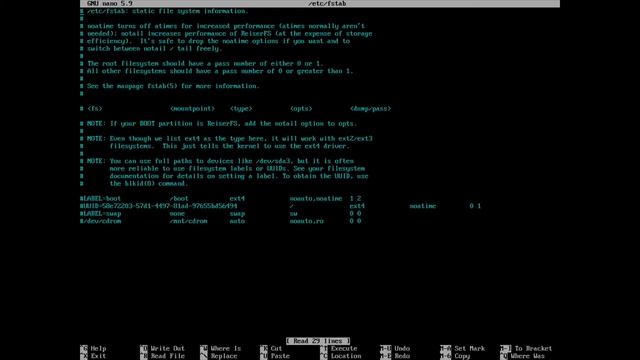This screenshot has height=360, width=640.
Task: Click the 'See the manpage fstab(5)' comment line
Action: click(x=170, y=86)
